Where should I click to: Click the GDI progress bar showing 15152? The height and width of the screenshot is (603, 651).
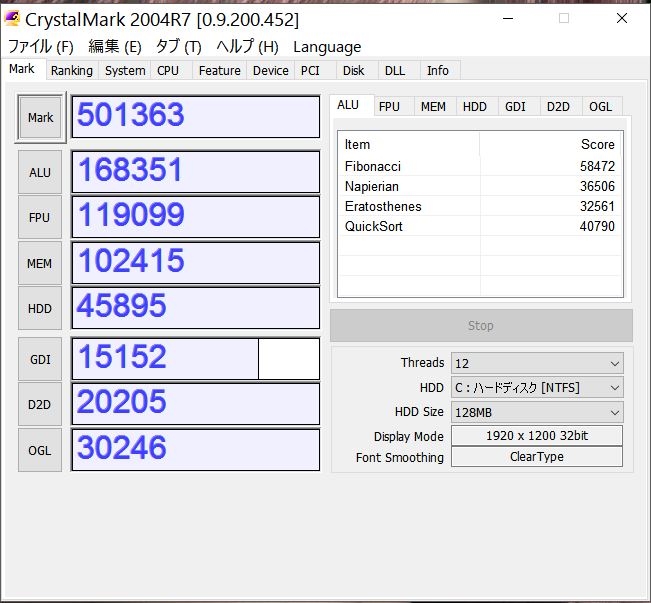(196, 359)
